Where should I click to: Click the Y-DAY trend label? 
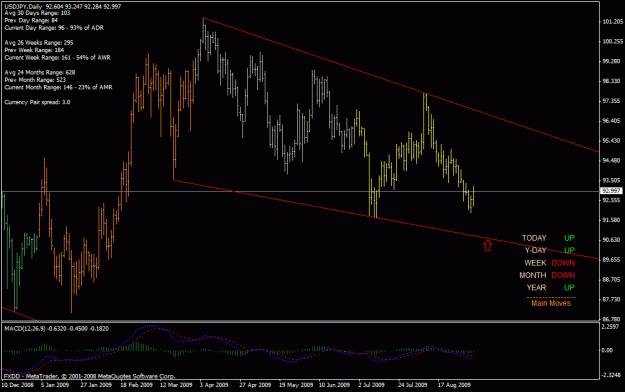pos(535,250)
